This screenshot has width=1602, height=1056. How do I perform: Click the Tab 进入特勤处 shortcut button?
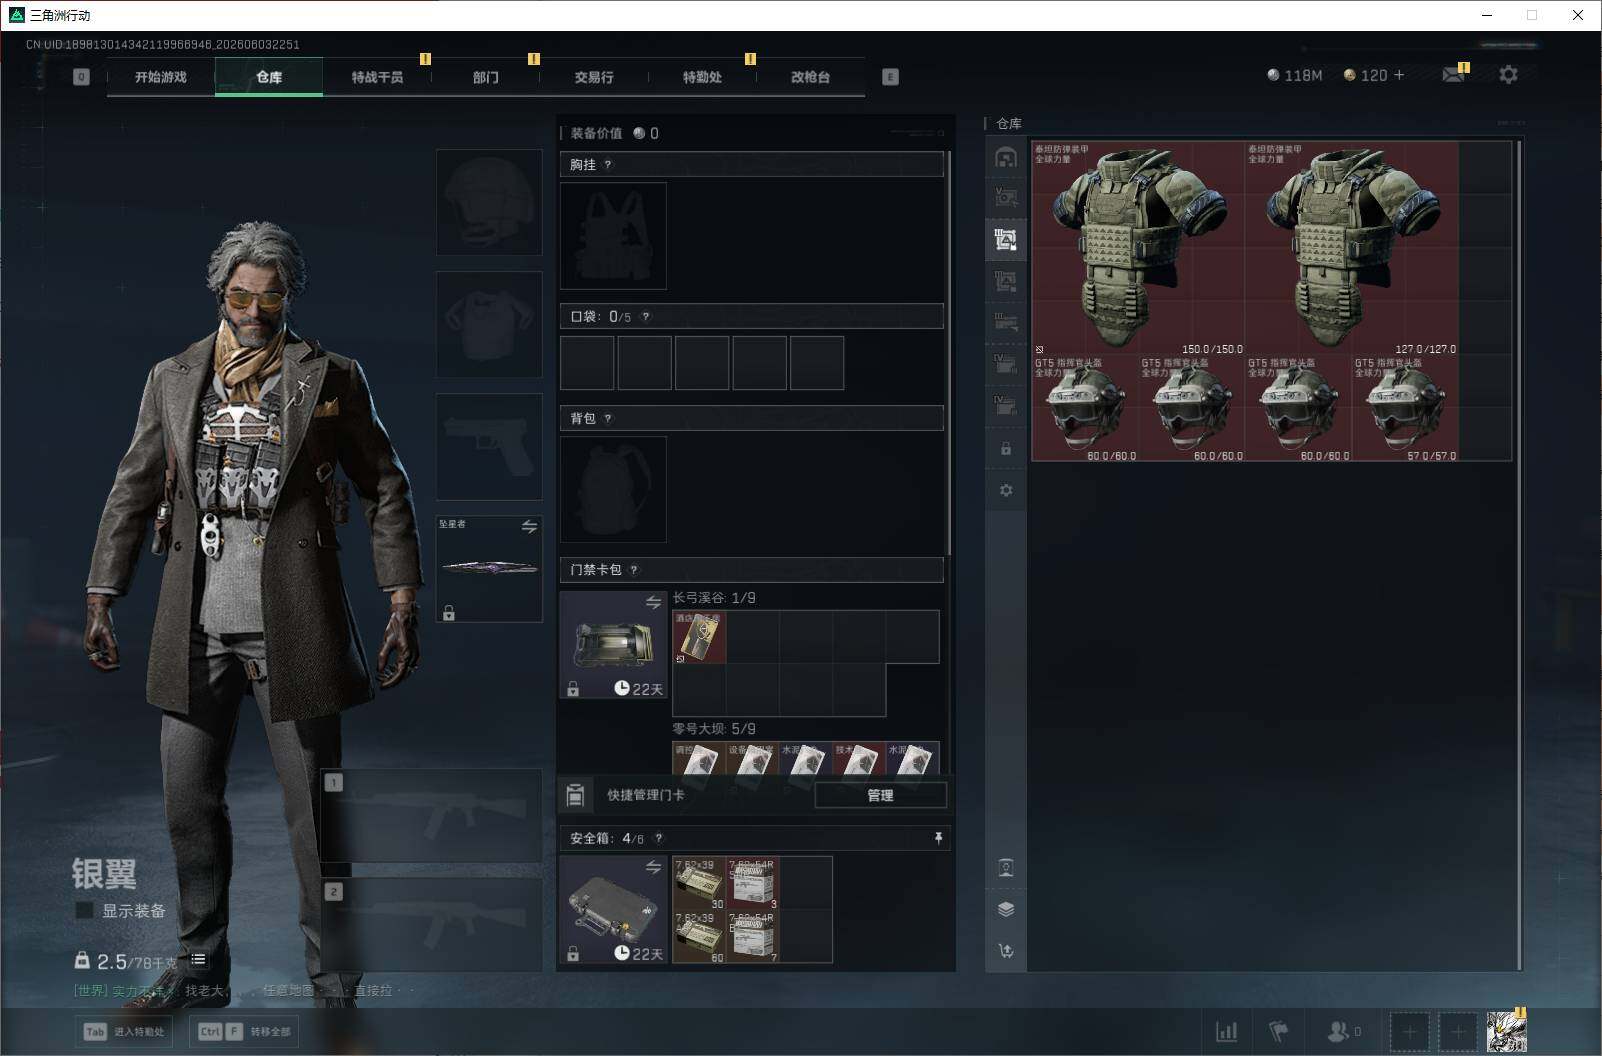(124, 1032)
